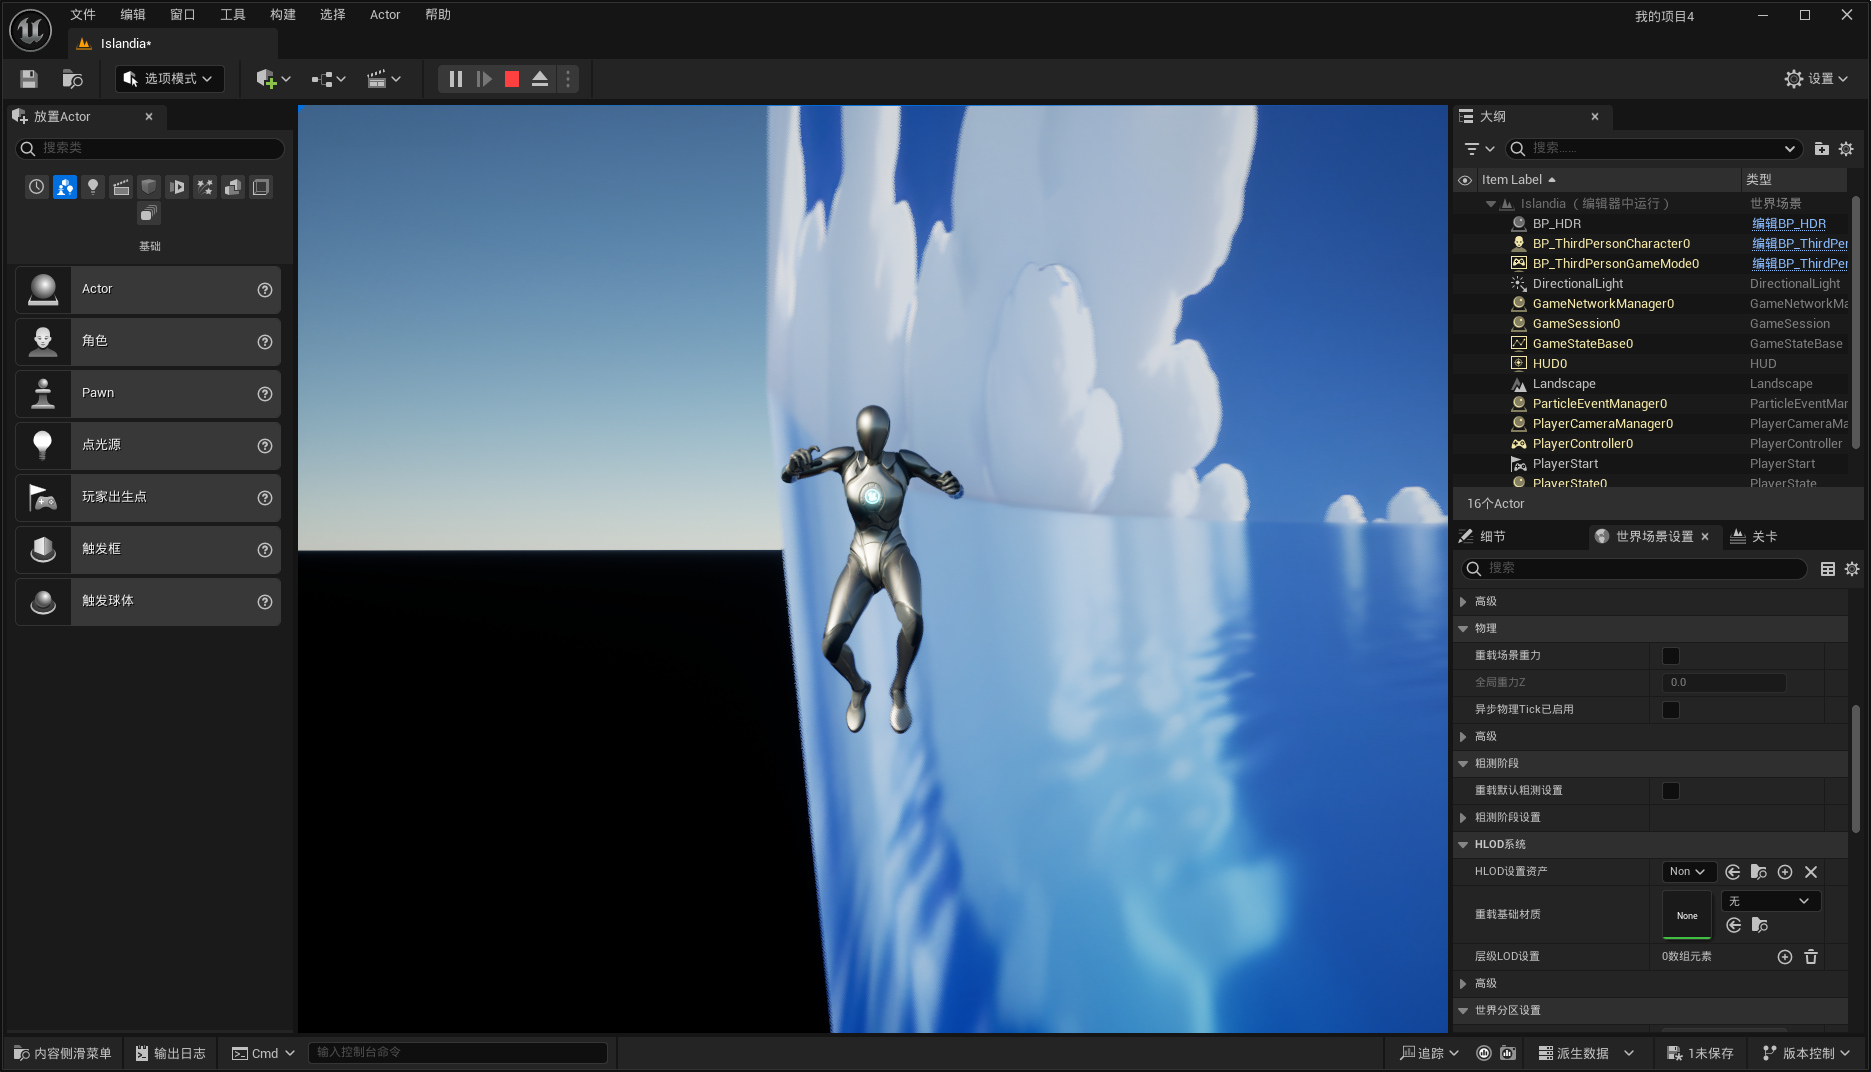
Task: Open the outliner filter dropdown
Action: pyautogui.click(x=1479, y=149)
